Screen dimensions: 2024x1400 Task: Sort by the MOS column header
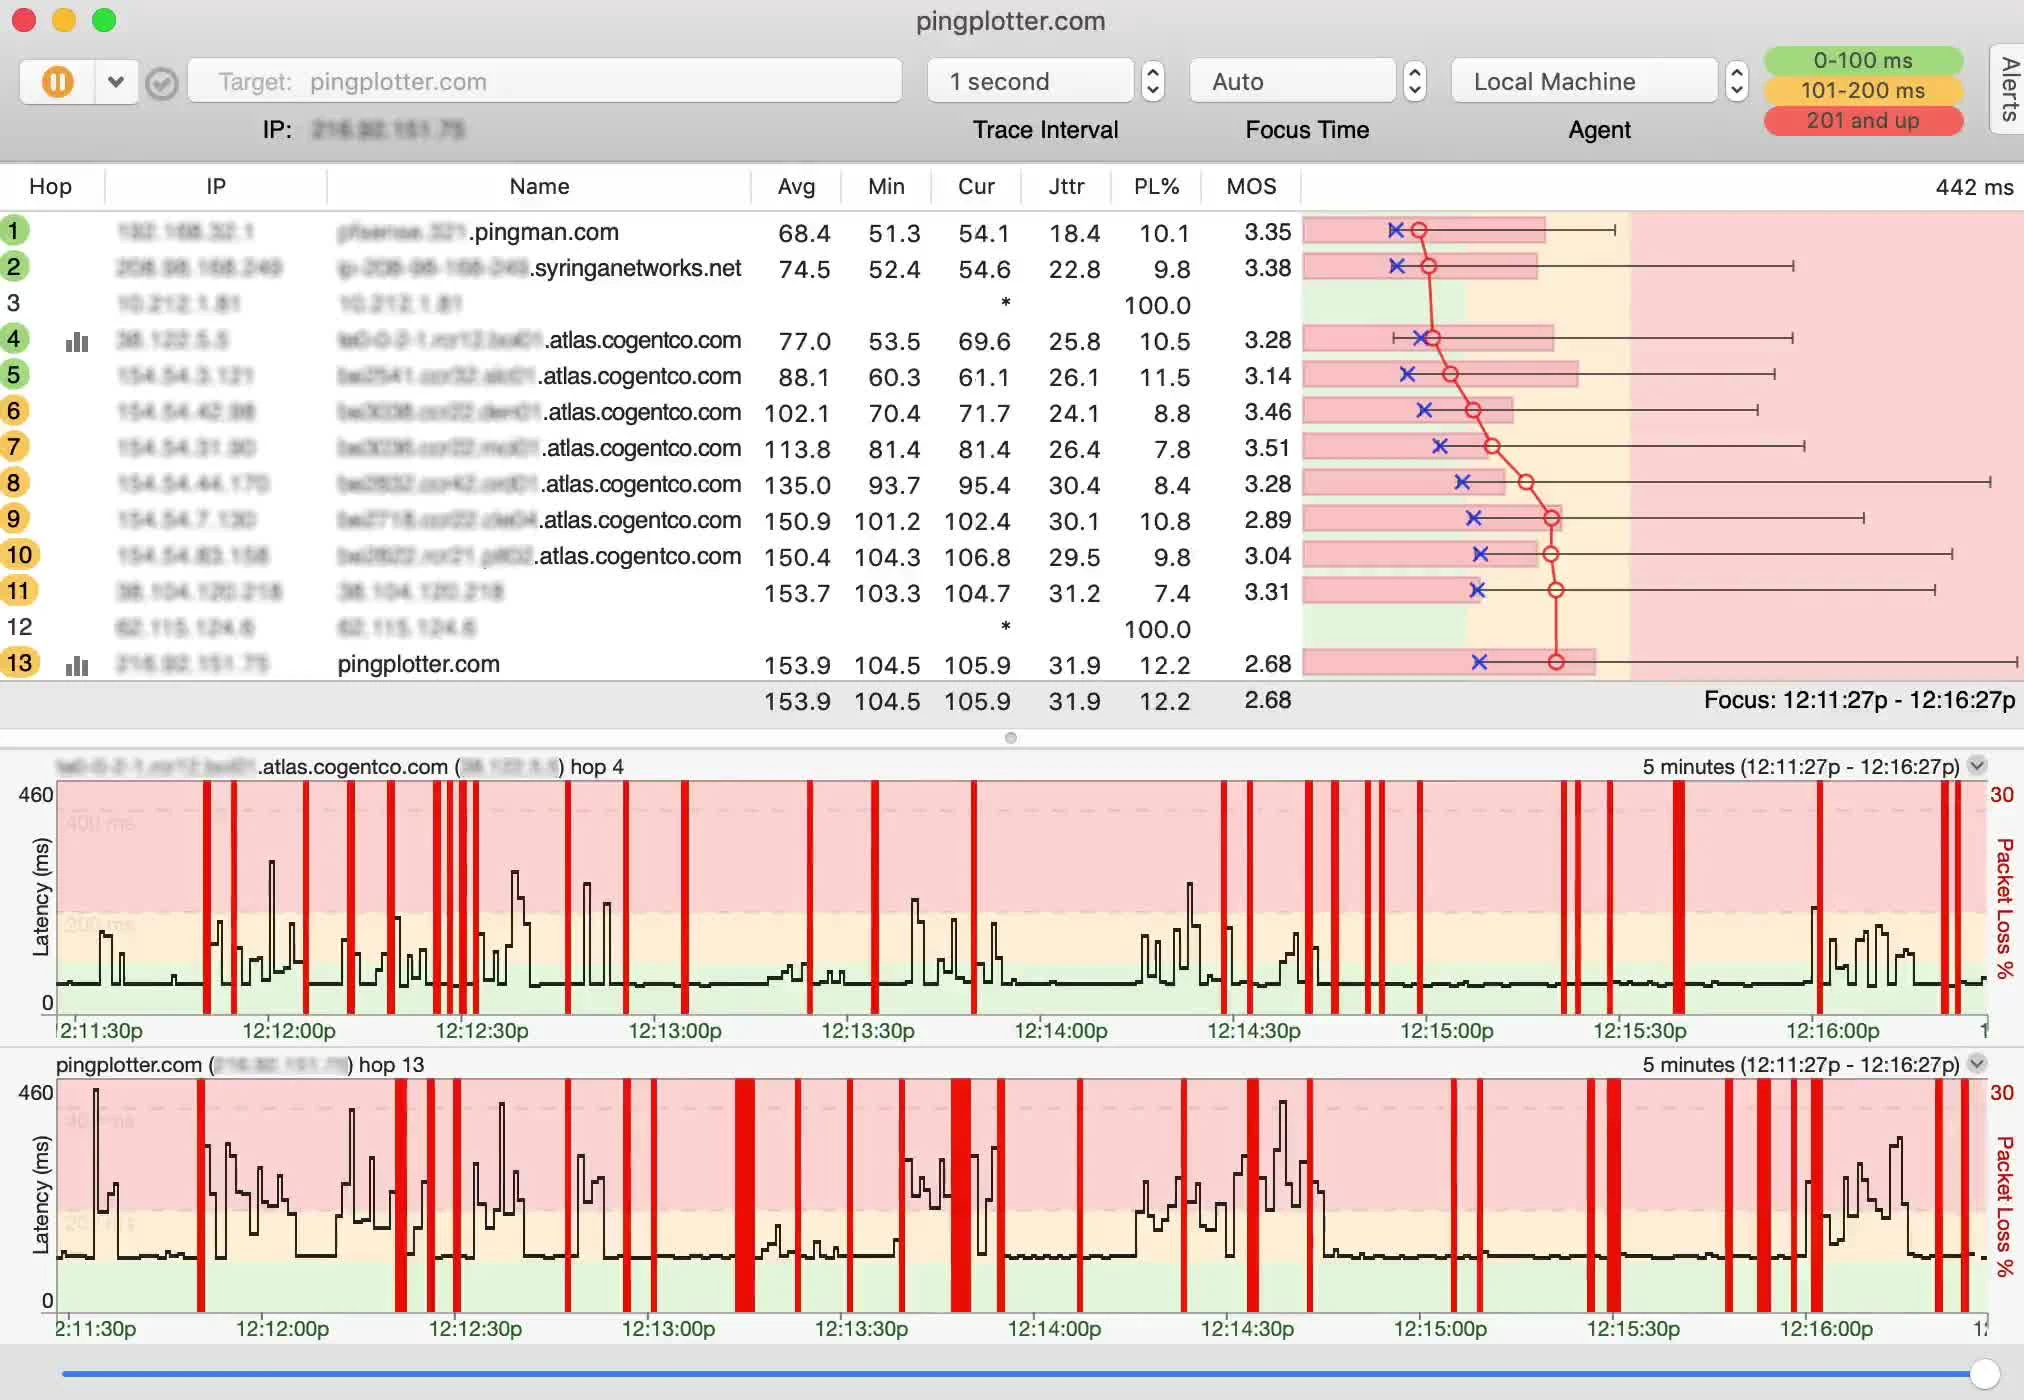click(1251, 186)
